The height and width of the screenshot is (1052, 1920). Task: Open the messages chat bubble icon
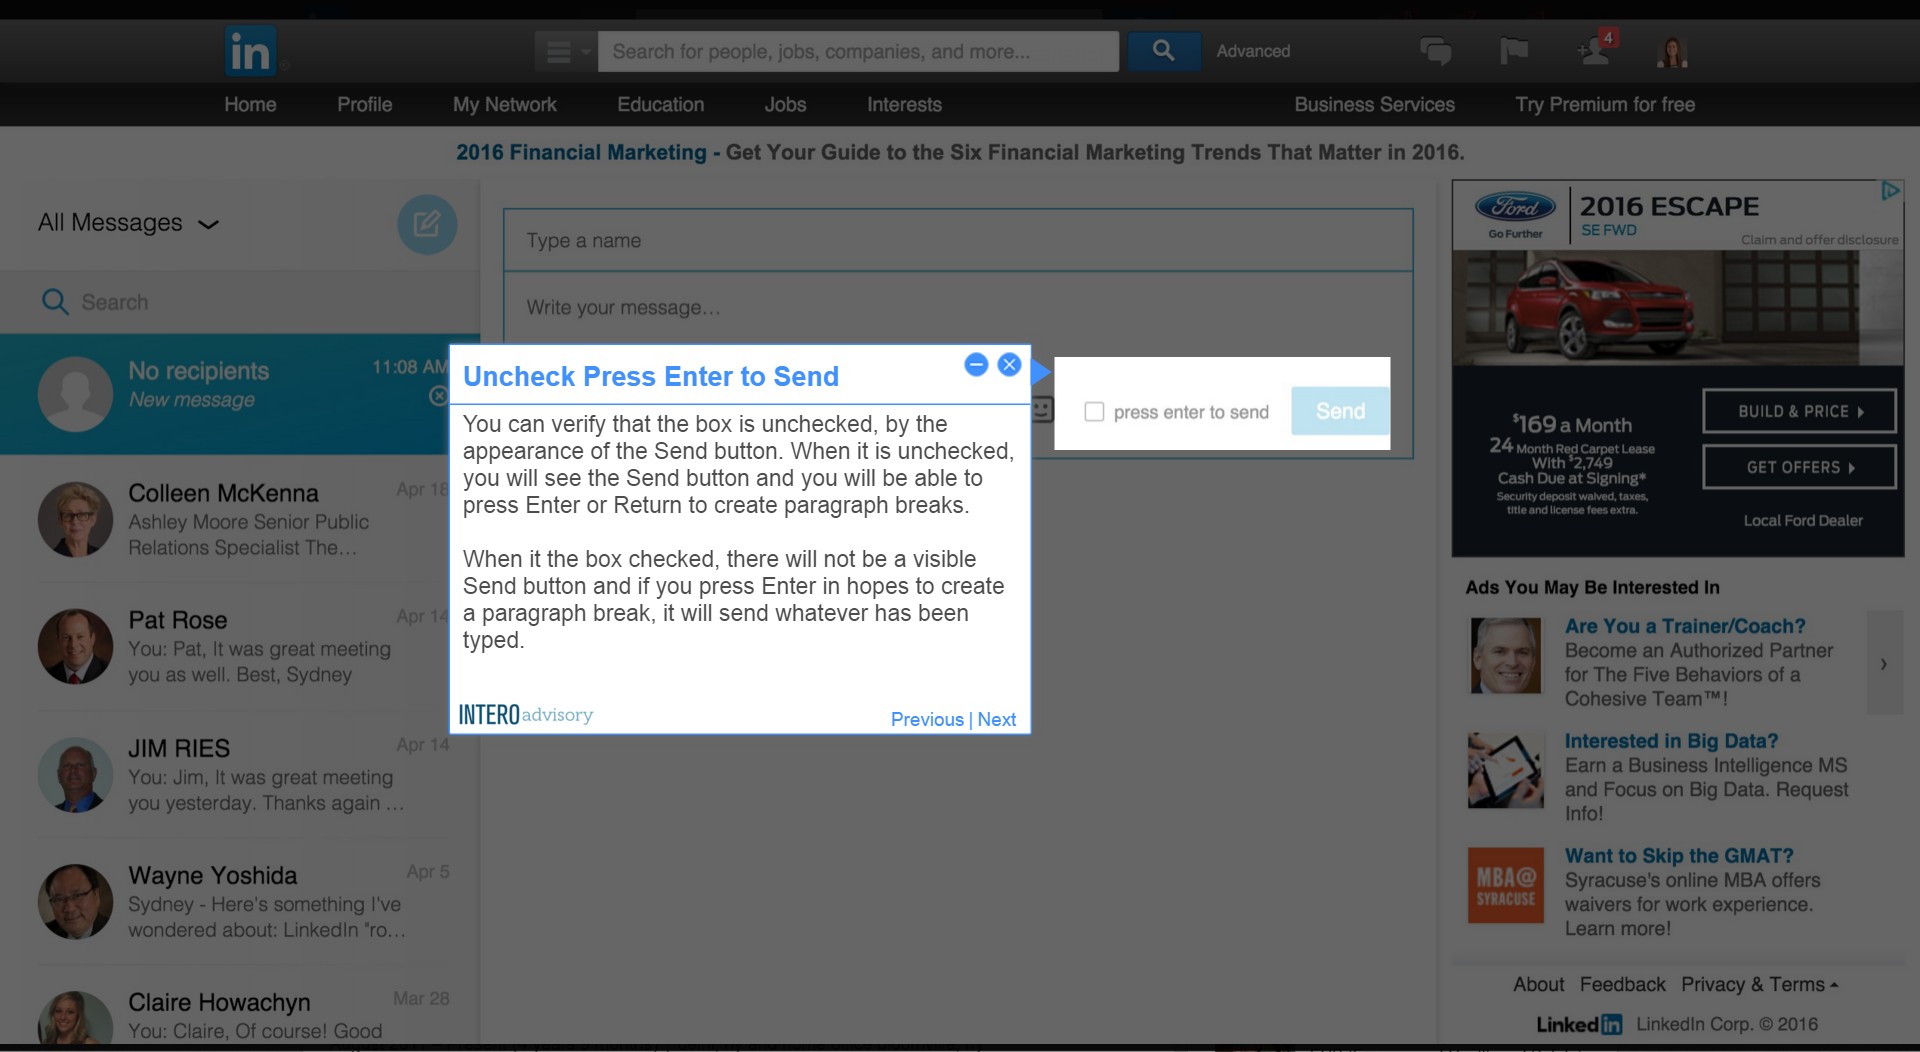coord(1435,51)
